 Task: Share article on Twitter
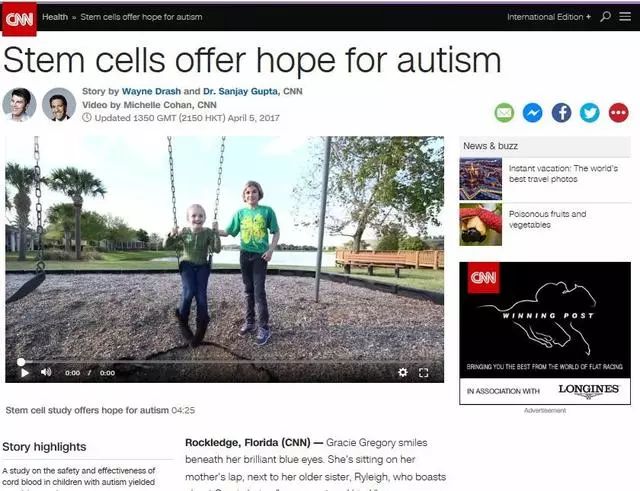pyautogui.click(x=590, y=113)
